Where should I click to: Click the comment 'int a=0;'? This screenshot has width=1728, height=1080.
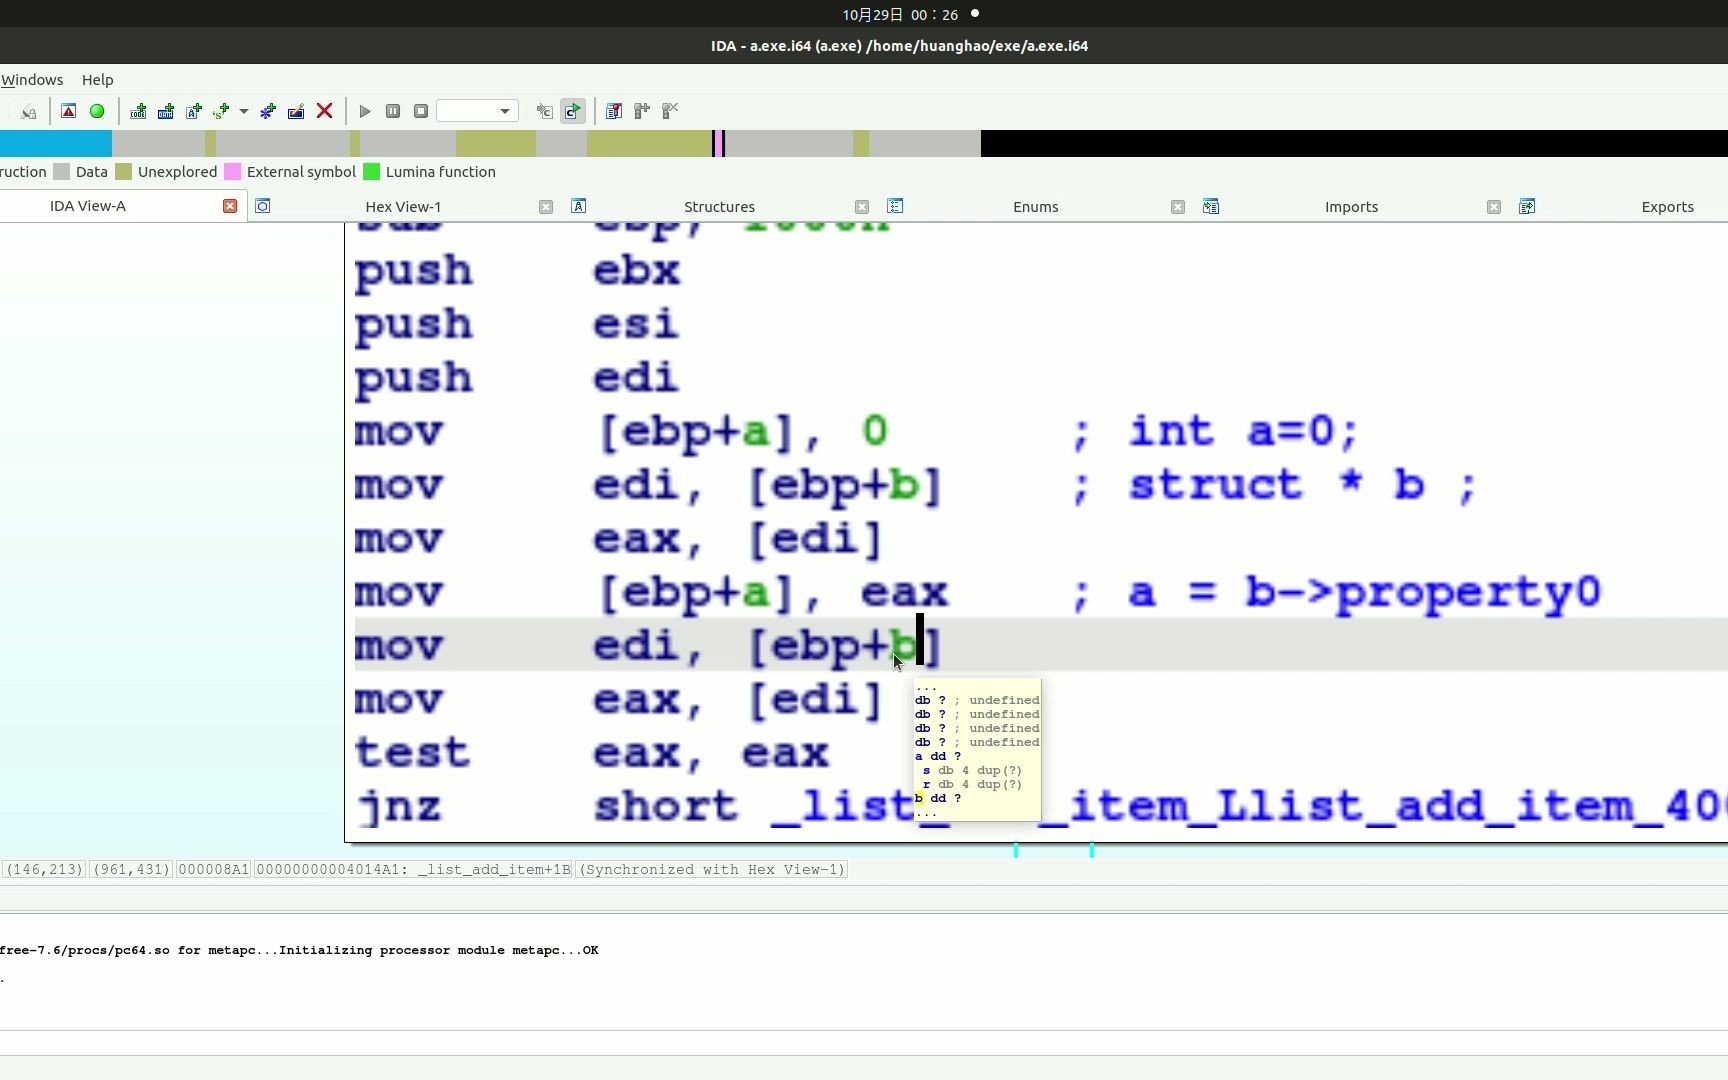tap(1243, 432)
